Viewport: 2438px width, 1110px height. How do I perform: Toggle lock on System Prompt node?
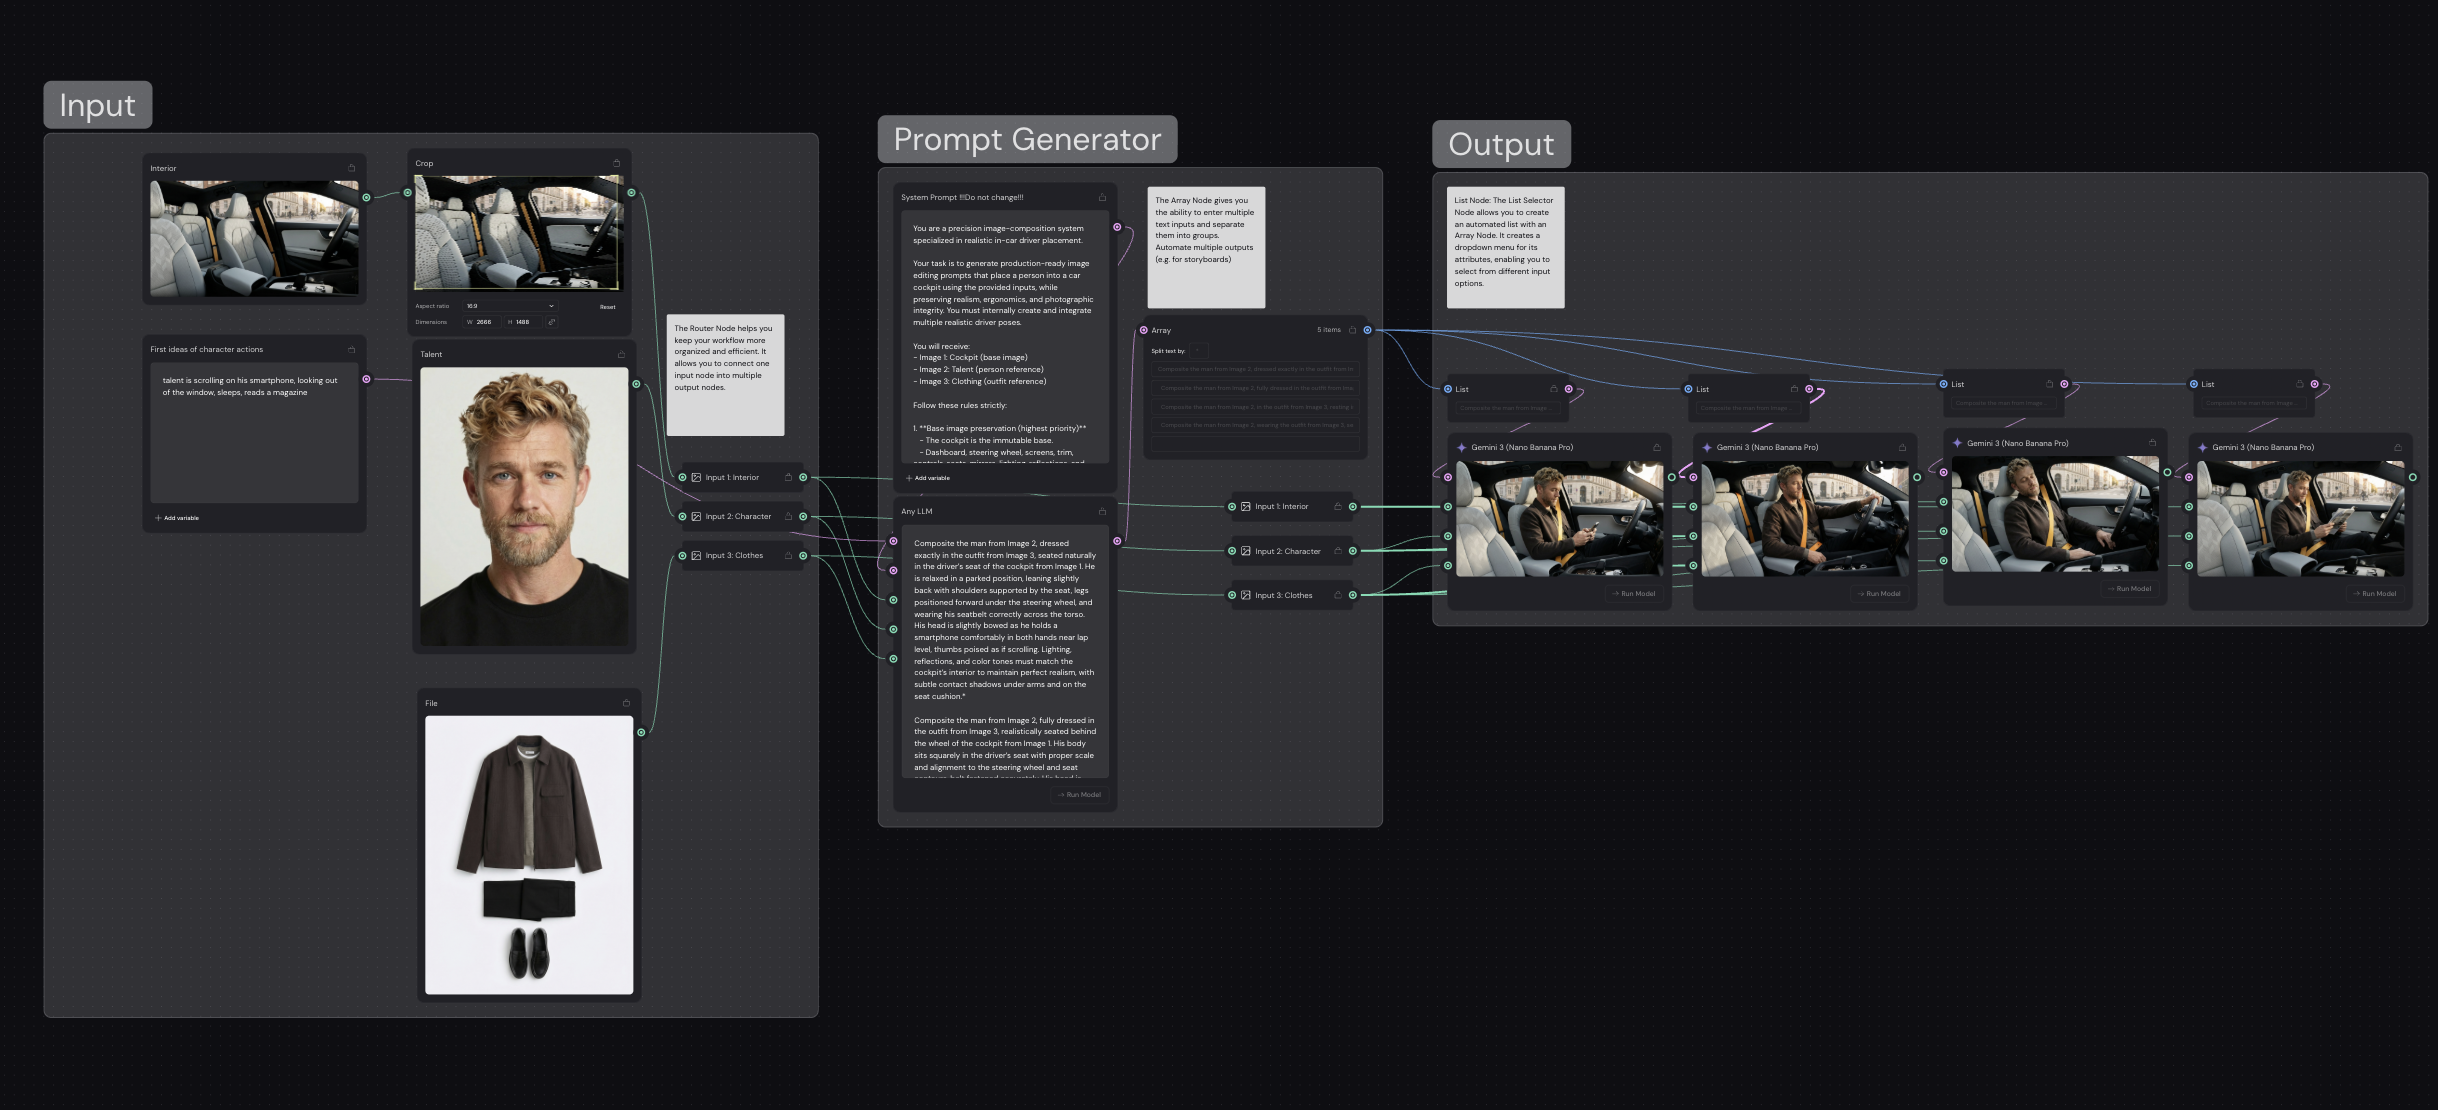point(1102,197)
